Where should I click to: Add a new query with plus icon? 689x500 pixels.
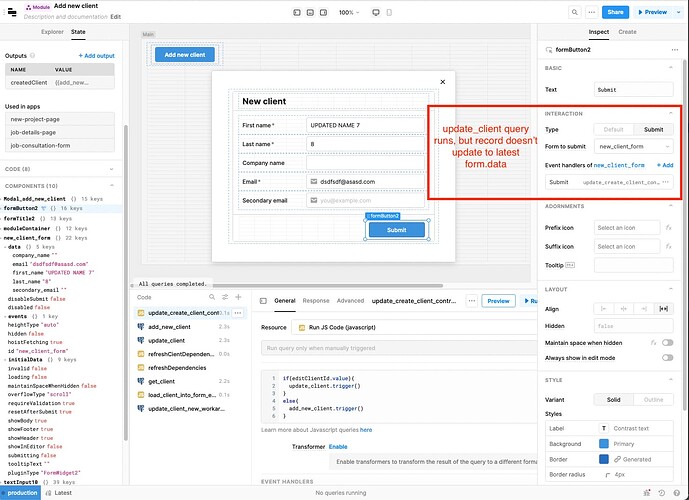pos(238,297)
